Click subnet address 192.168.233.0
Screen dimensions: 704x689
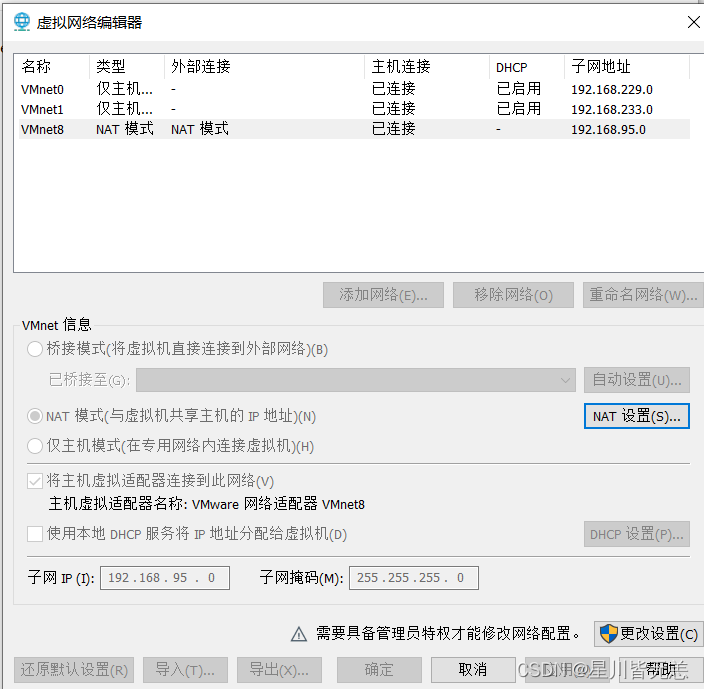click(x=612, y=109)
